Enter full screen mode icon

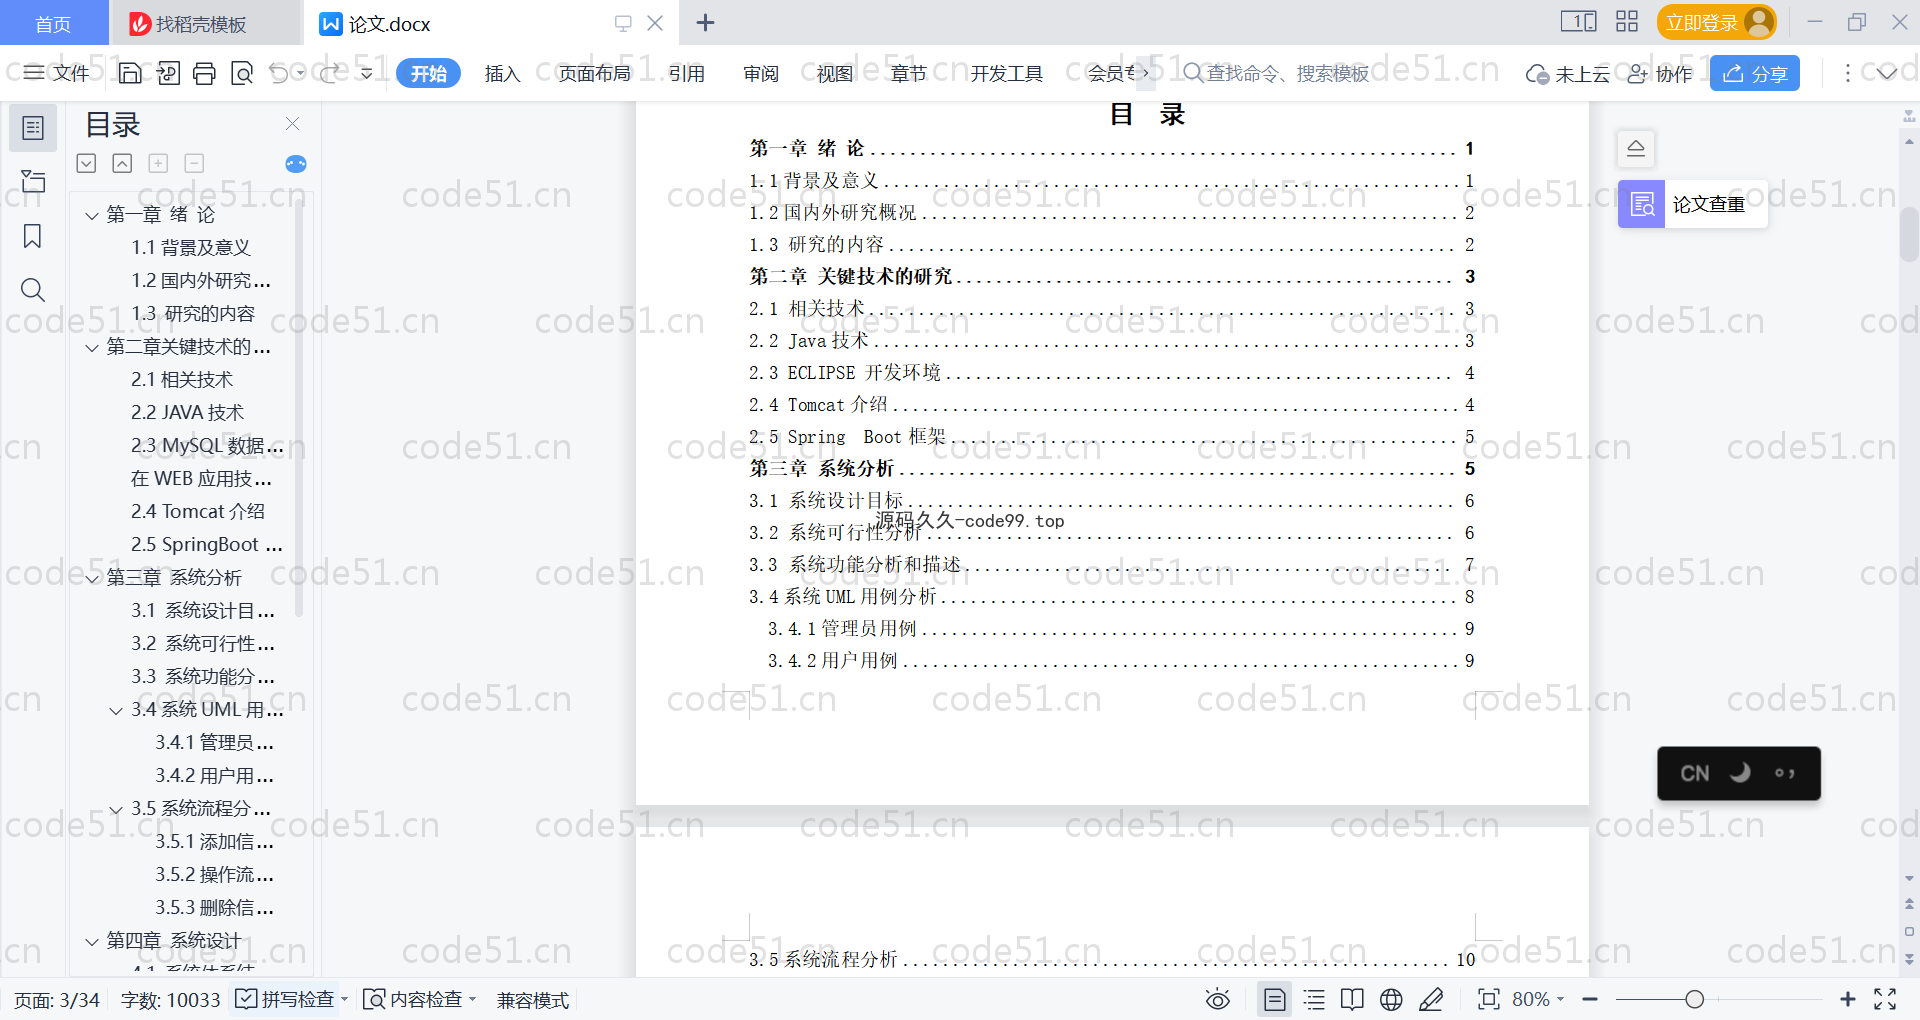[x=1885, y=999]
